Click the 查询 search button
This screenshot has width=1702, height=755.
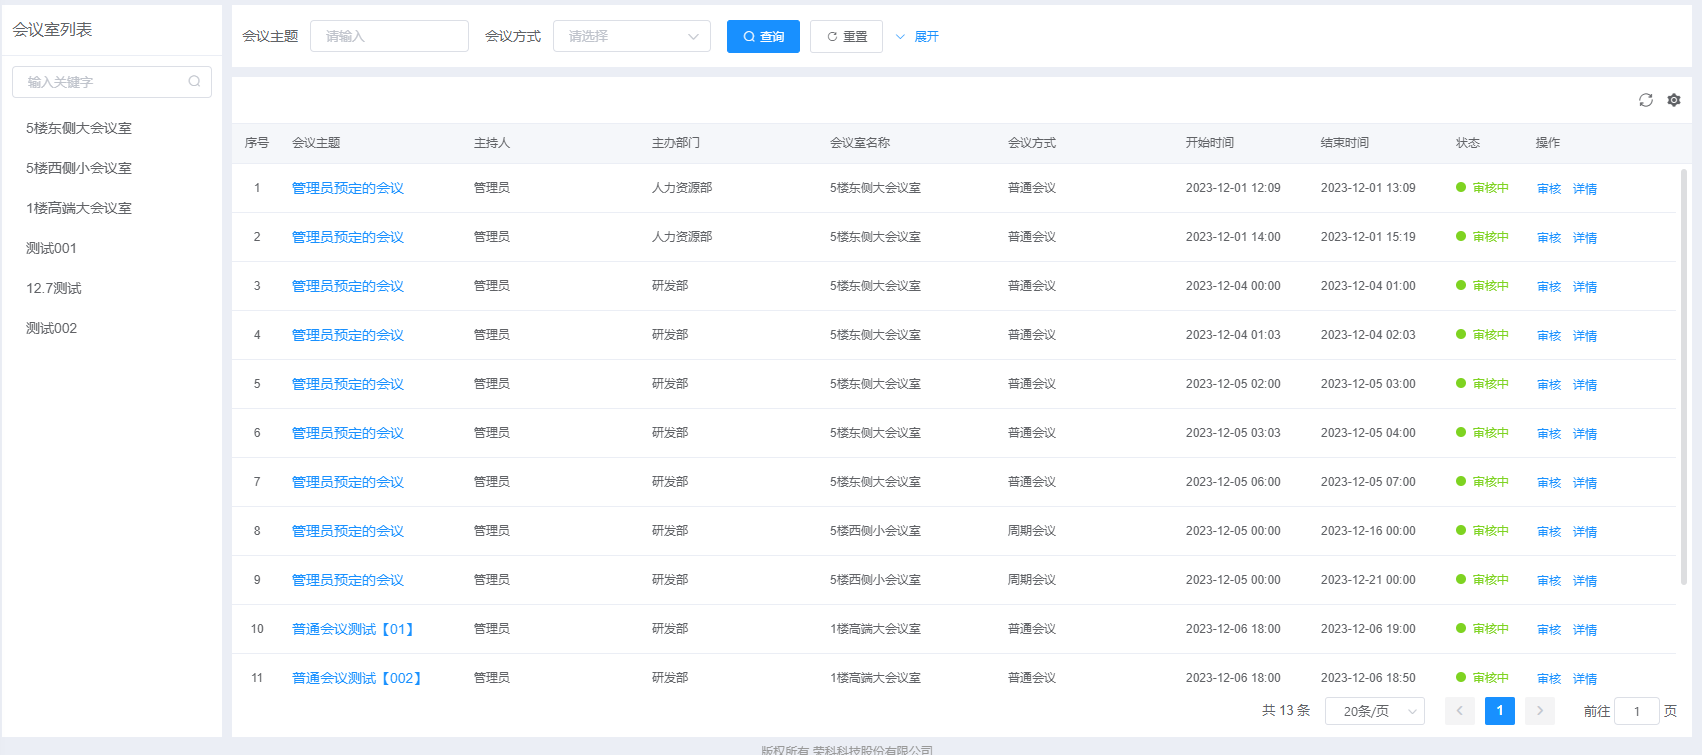[x=763, y=36]
